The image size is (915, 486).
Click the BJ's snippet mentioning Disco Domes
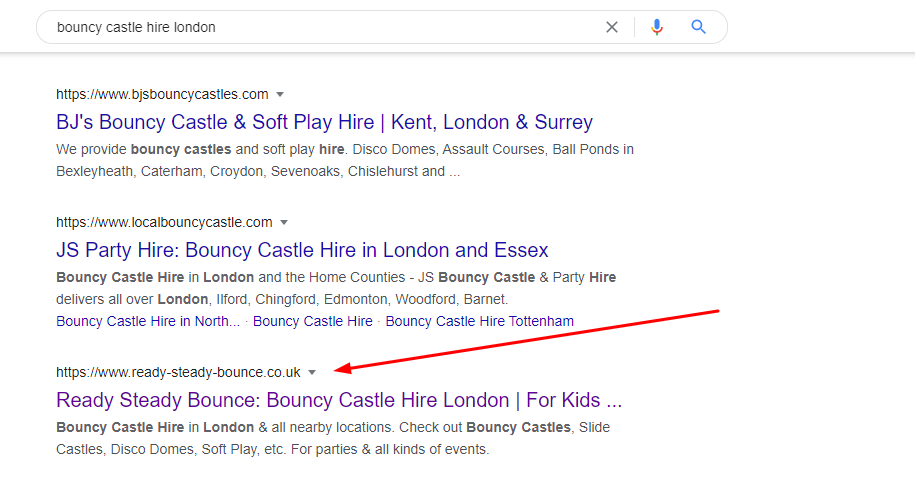(x=345, y=160)
